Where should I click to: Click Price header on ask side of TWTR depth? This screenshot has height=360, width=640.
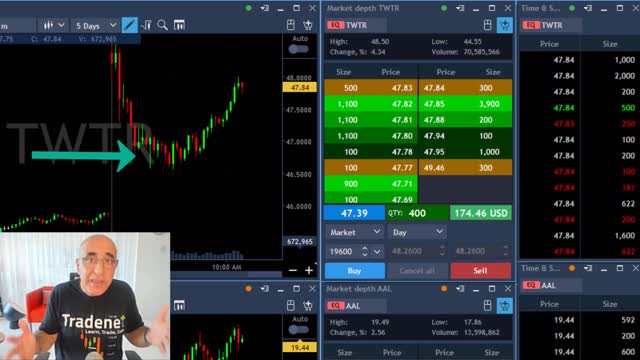445,72
